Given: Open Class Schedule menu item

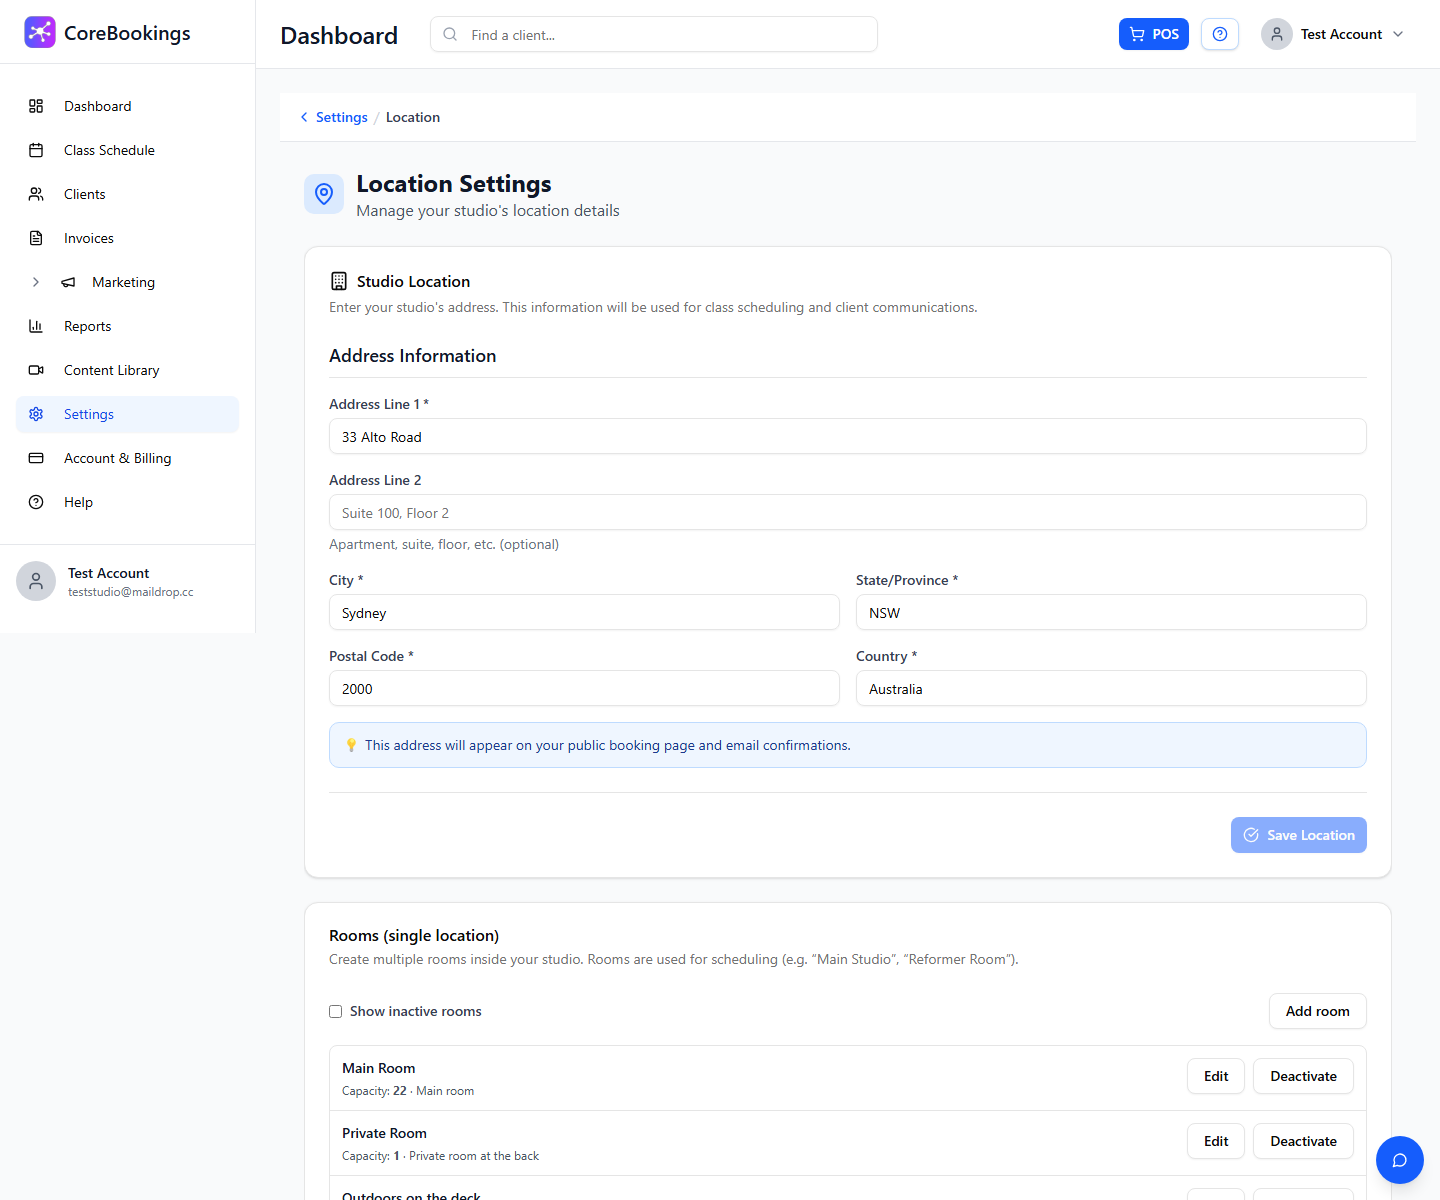Looking at the screenshot, I should [127, 150].
